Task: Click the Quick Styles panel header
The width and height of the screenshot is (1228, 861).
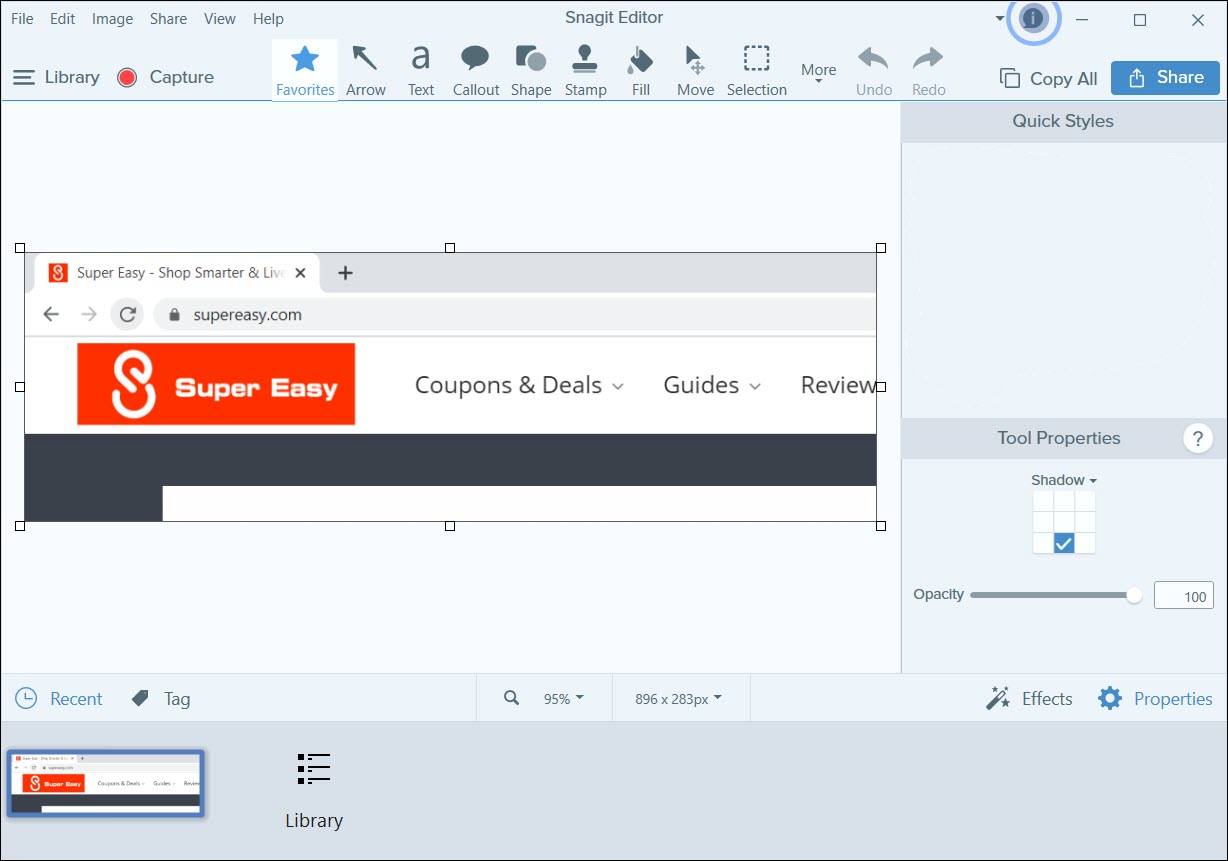Action: coord(1063,121)
